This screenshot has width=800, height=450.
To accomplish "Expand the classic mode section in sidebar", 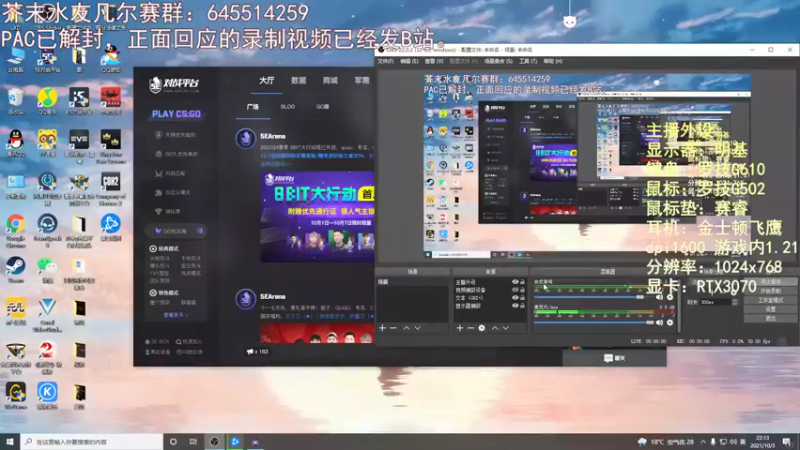I will coord(164,248).
